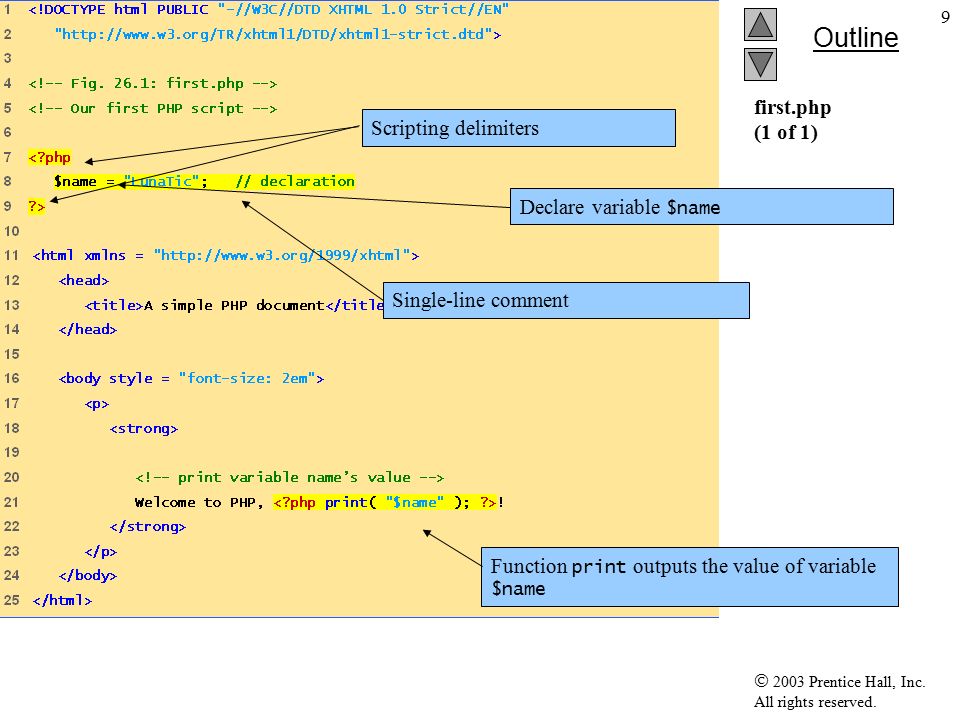Click the "// declaration" comment text
Image resolution: width=960 pixels, height=720 pixels.
[x=295, y=181]
